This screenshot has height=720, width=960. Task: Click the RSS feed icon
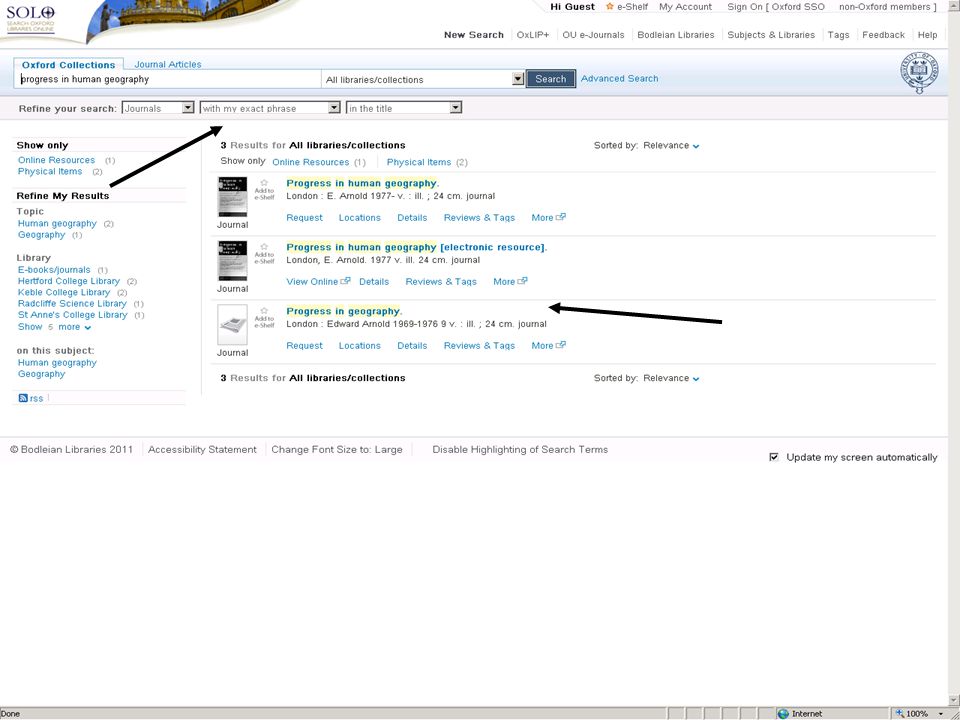23,398
